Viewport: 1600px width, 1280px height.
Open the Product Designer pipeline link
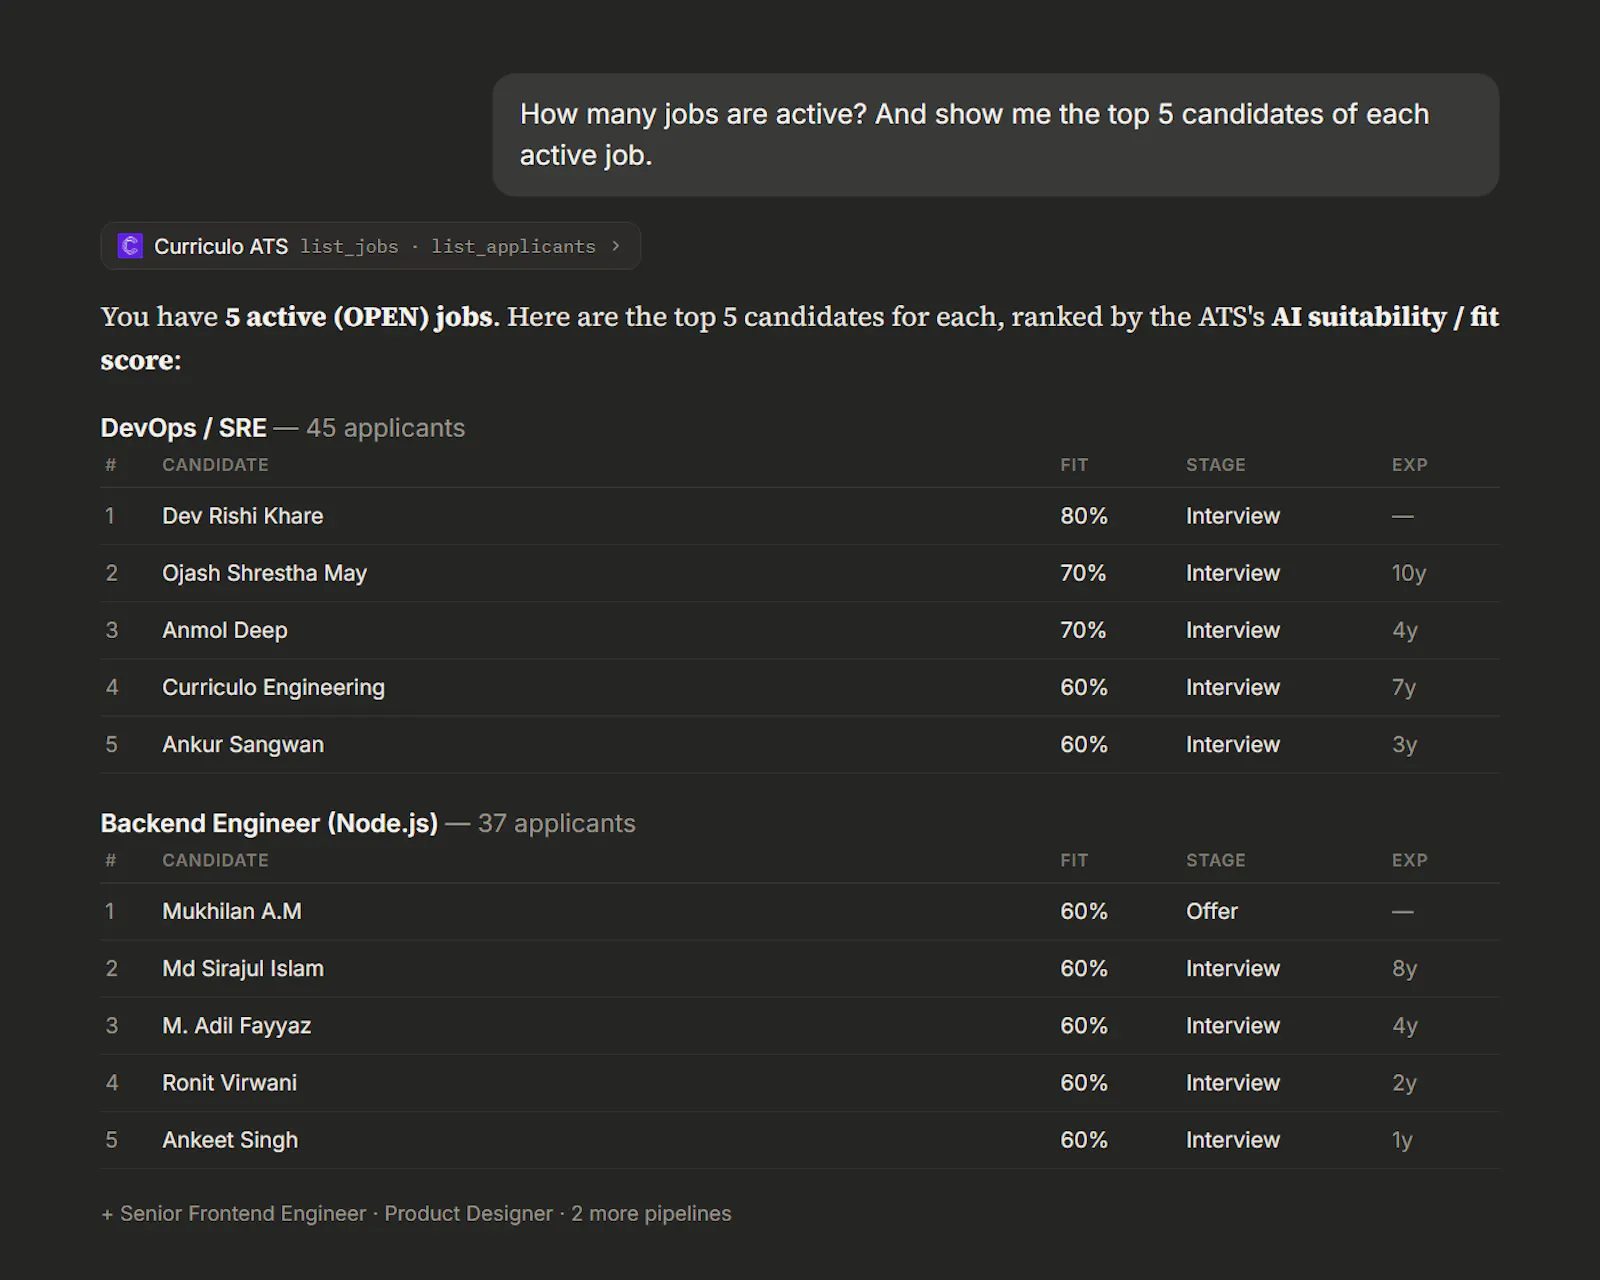[x=469, y=1213]
